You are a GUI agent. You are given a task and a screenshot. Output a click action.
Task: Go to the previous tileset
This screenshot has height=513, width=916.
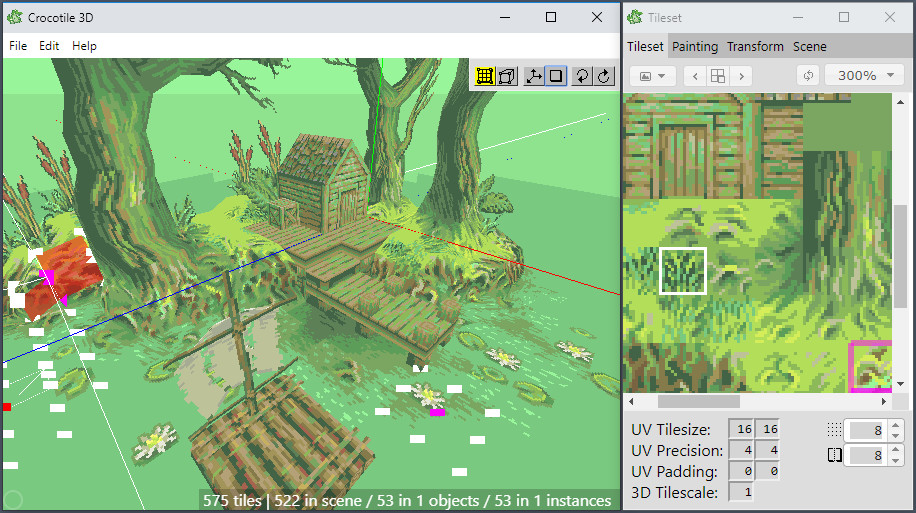coord(695,76)
